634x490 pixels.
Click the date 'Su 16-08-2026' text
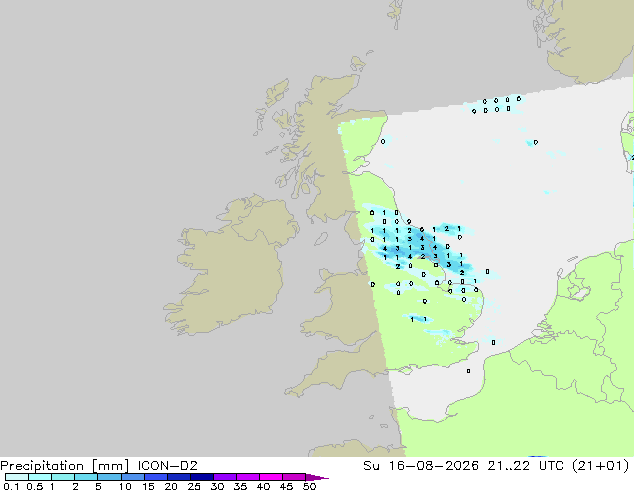pyautogui.click(x=421, y=466)
